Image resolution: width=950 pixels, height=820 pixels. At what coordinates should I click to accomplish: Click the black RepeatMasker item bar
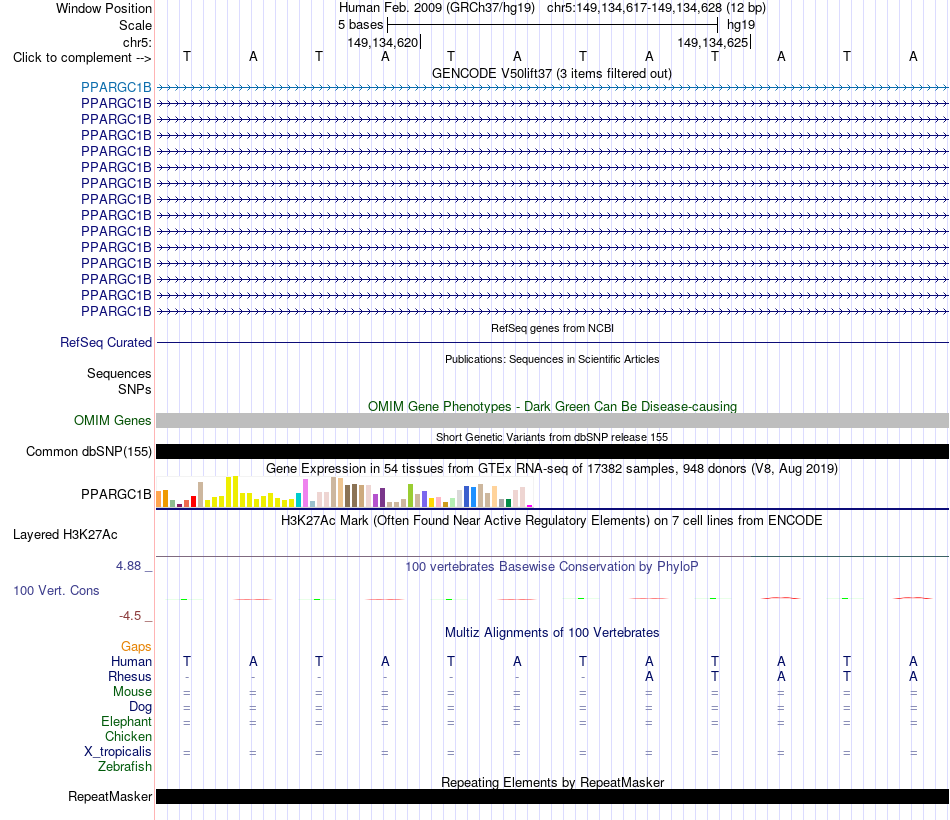552,796
